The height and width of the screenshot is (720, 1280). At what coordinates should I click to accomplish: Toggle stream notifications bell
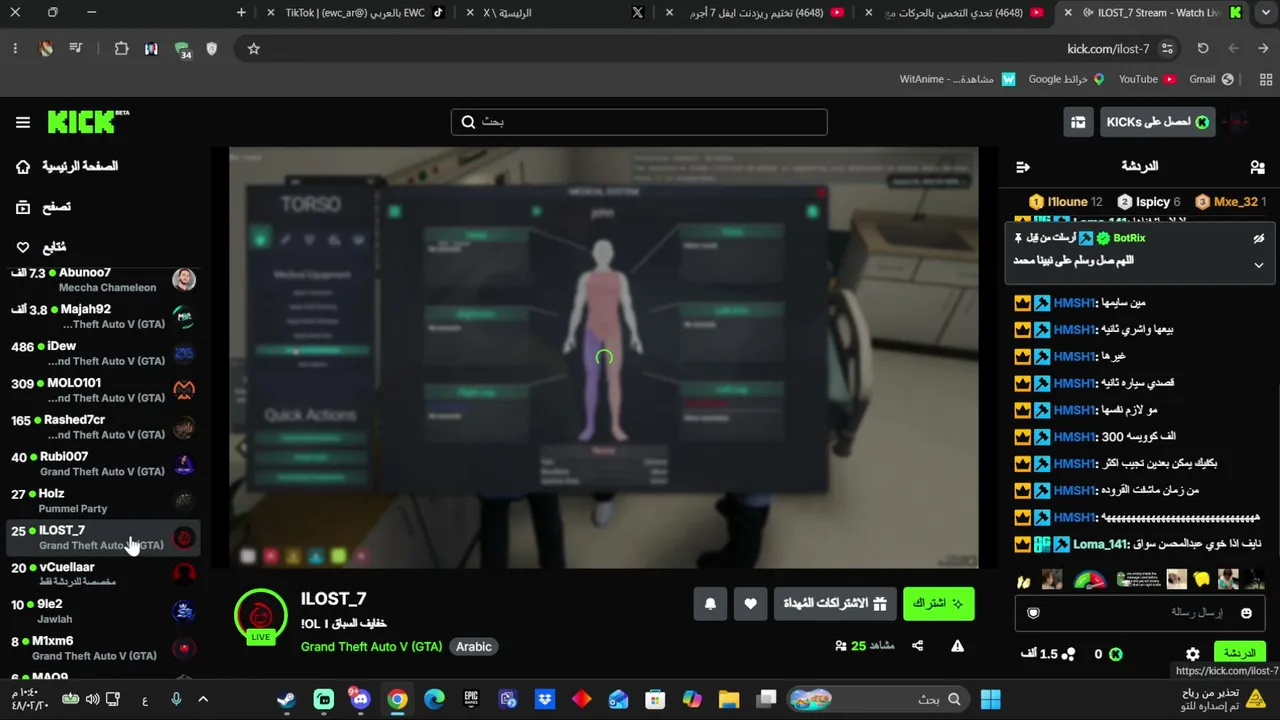(710, 603)
